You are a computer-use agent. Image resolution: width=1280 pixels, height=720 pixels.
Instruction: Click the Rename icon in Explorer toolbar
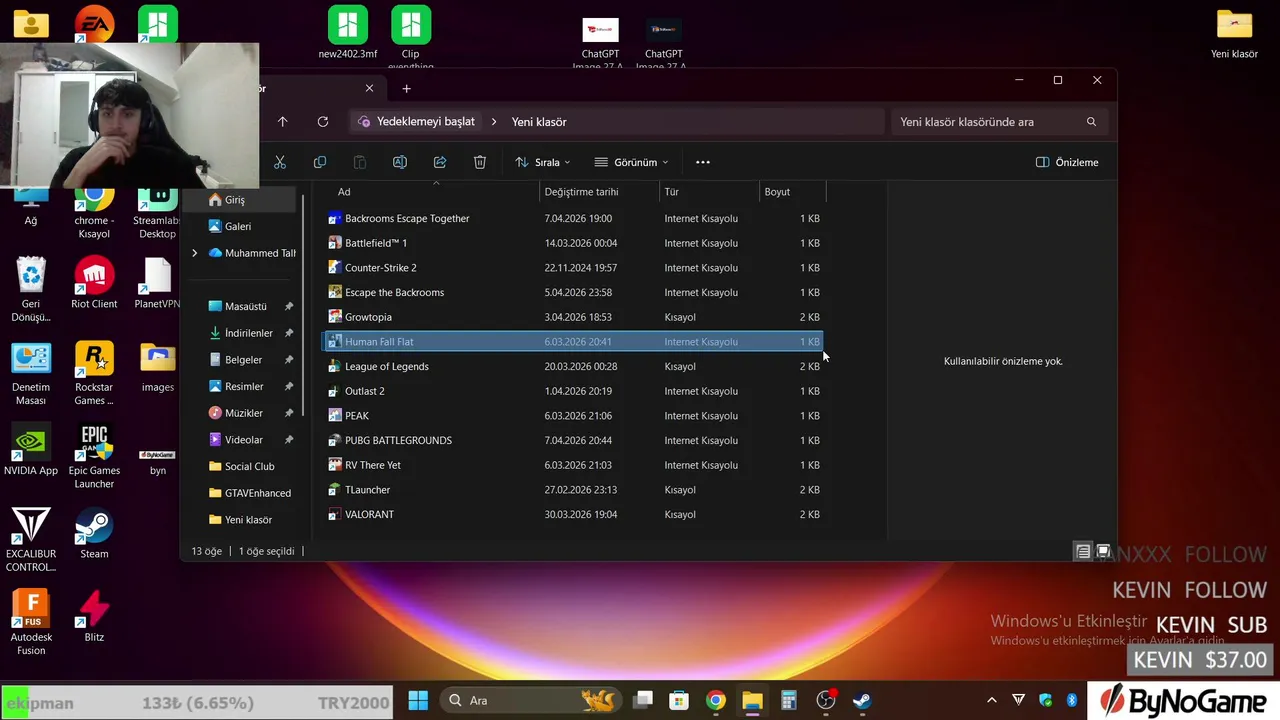[x=400, y=162]
